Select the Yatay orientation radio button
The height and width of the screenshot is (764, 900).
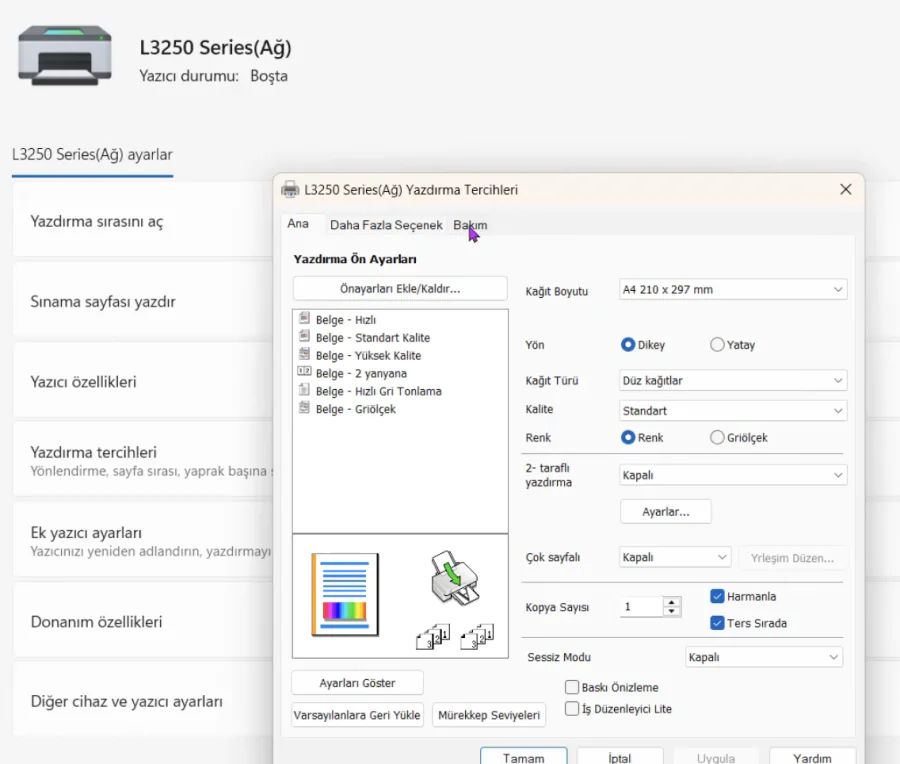[717, 345]
